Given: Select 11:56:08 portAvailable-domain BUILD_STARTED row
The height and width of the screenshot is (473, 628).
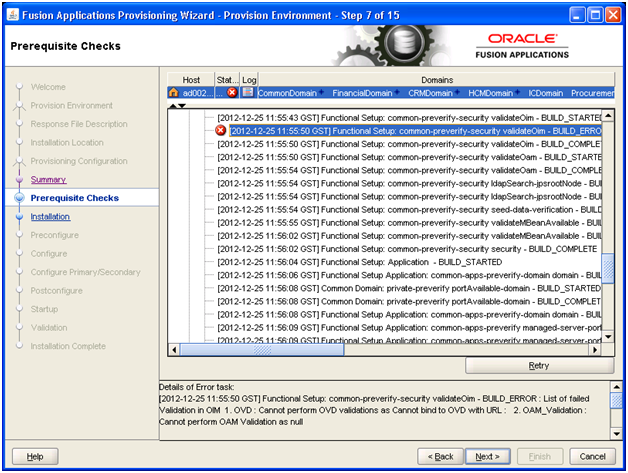Looking at the screenshot, I should pyautogui.click(x=409, y=288).
